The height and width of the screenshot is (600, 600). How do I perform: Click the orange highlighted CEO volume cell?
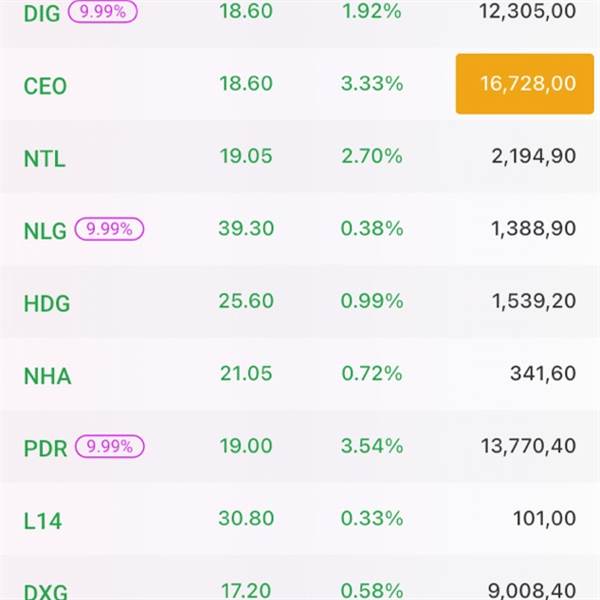tap(517, 84)
